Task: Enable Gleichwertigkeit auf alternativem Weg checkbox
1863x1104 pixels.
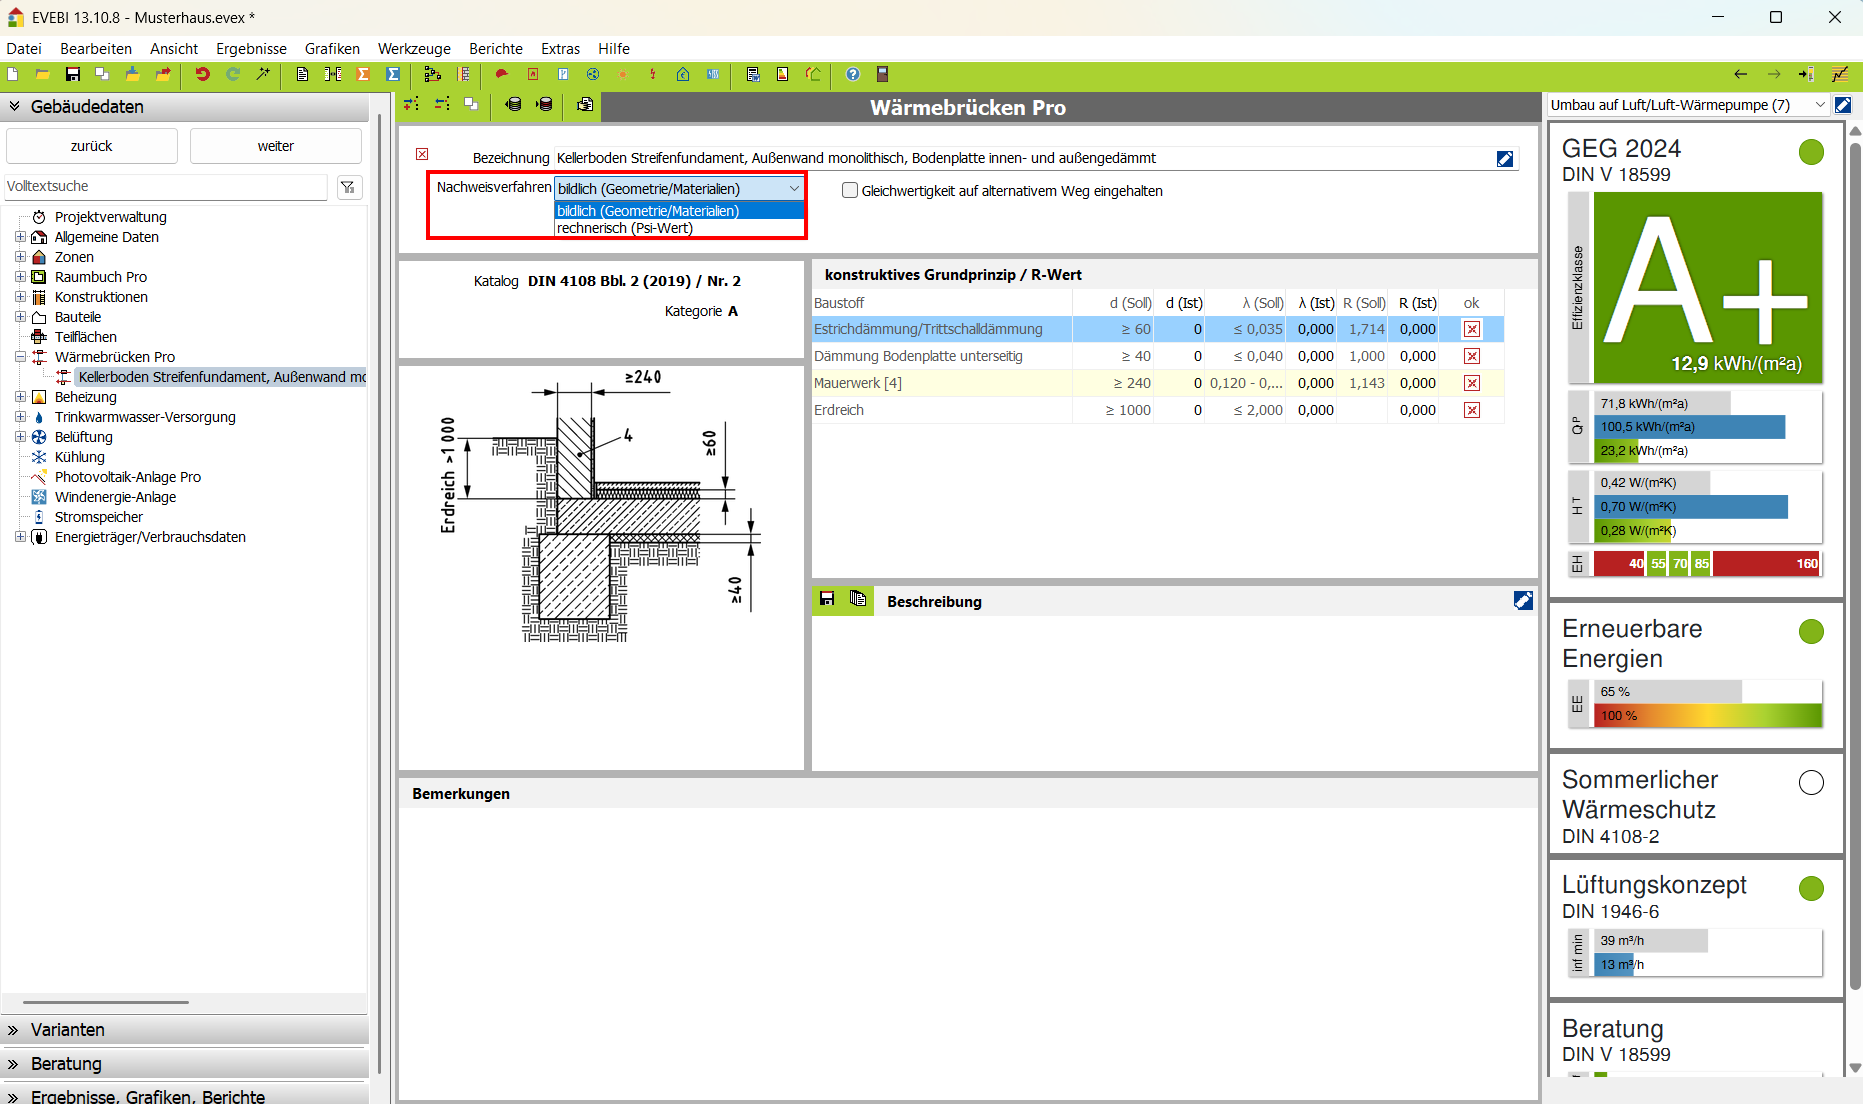Action: pyautogui.click(x=850, y=191)
